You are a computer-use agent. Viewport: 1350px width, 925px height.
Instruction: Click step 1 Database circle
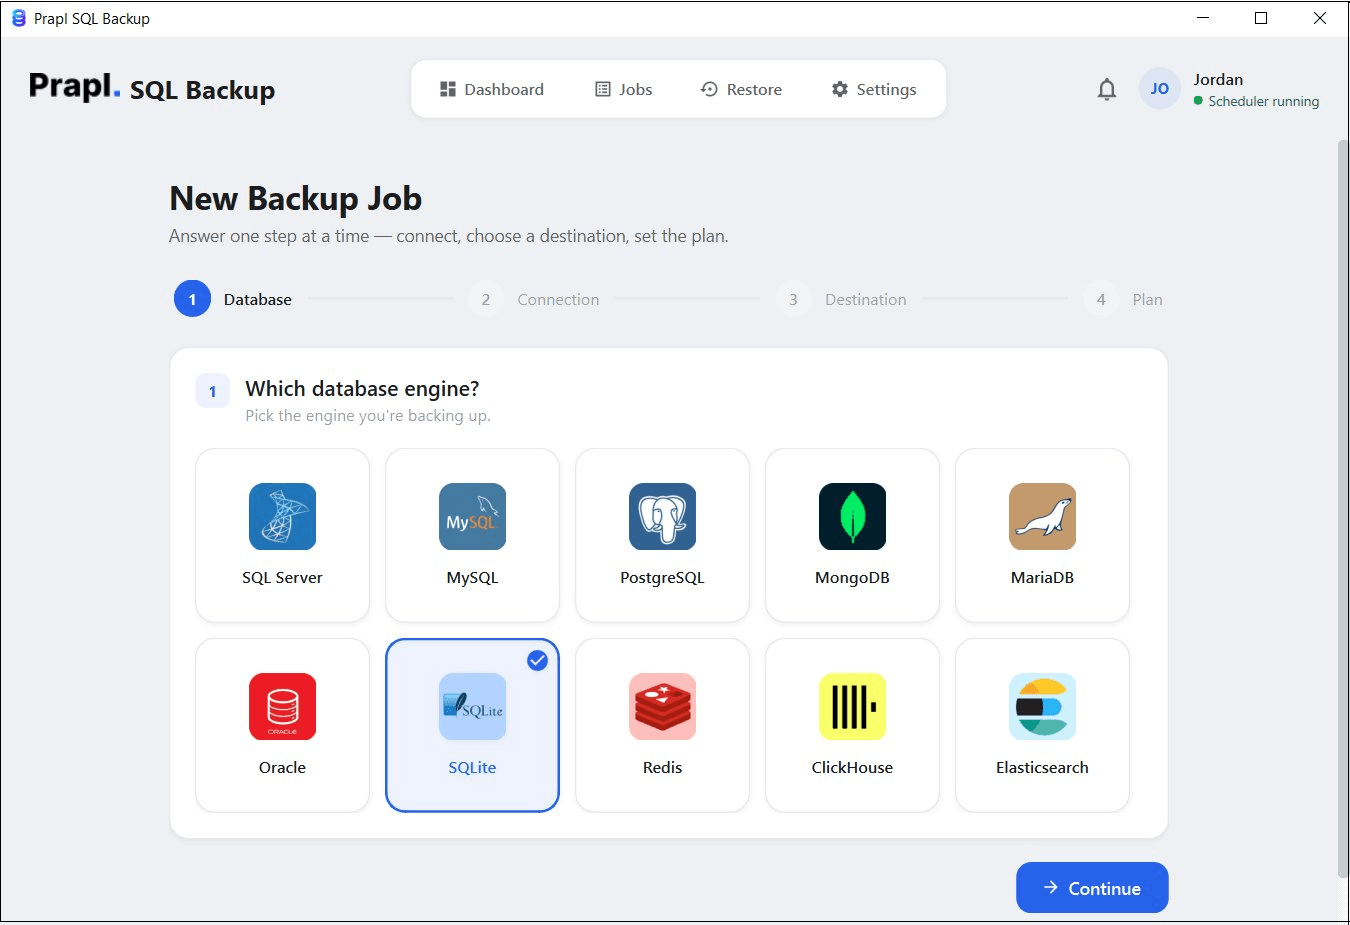(x=192, y=299)
